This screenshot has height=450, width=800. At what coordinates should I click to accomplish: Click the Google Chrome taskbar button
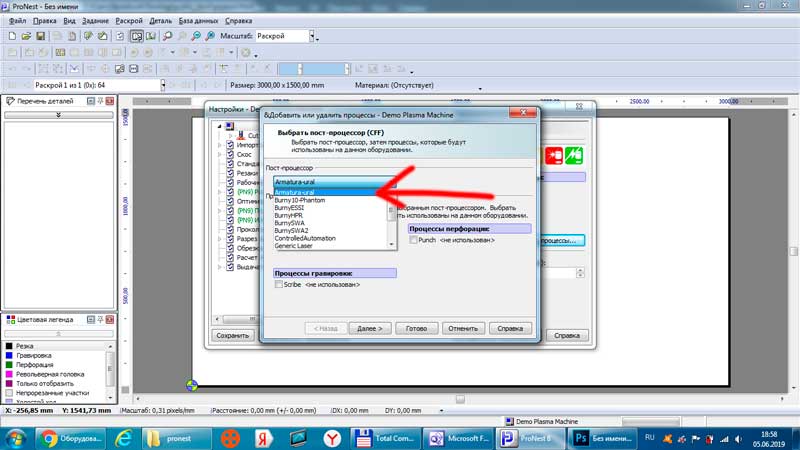tap(71, 438)
